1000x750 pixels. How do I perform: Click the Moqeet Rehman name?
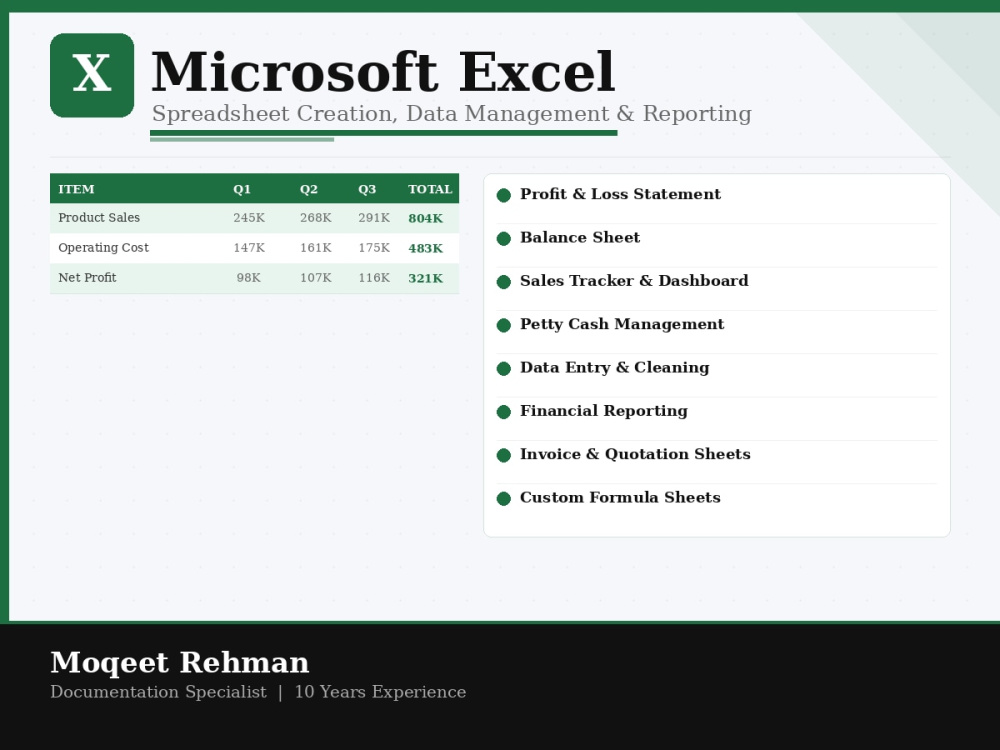point(180,663)
